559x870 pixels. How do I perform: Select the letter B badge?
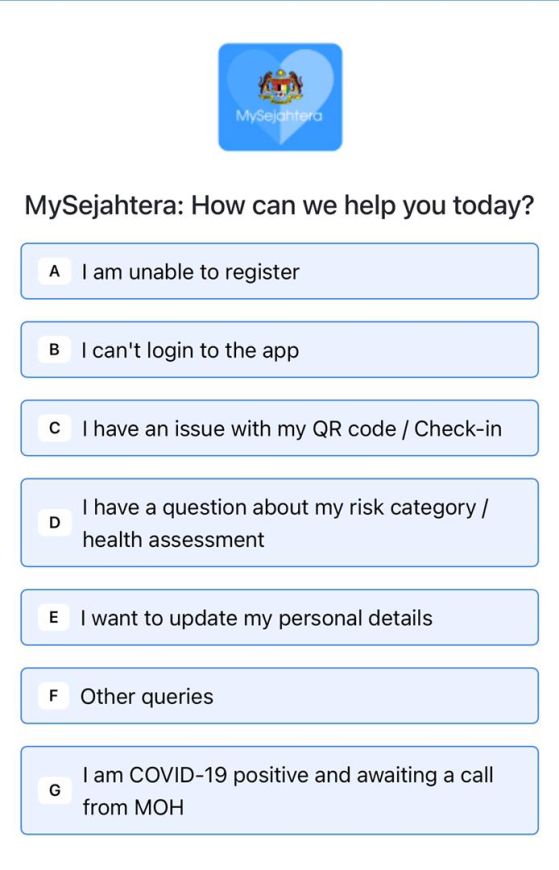click(54, 350)
